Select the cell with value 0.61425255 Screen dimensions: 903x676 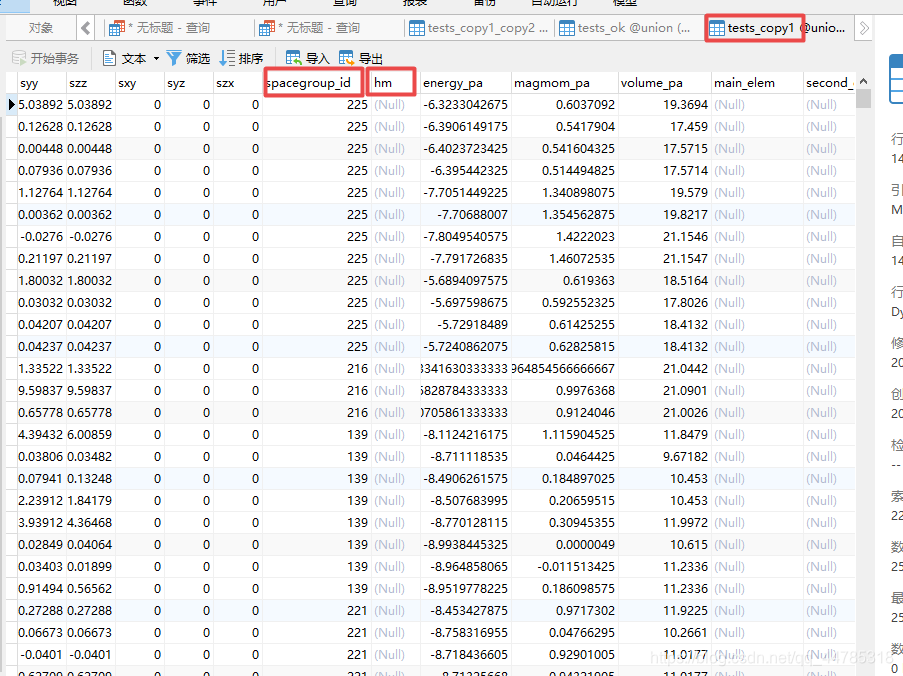564,325
